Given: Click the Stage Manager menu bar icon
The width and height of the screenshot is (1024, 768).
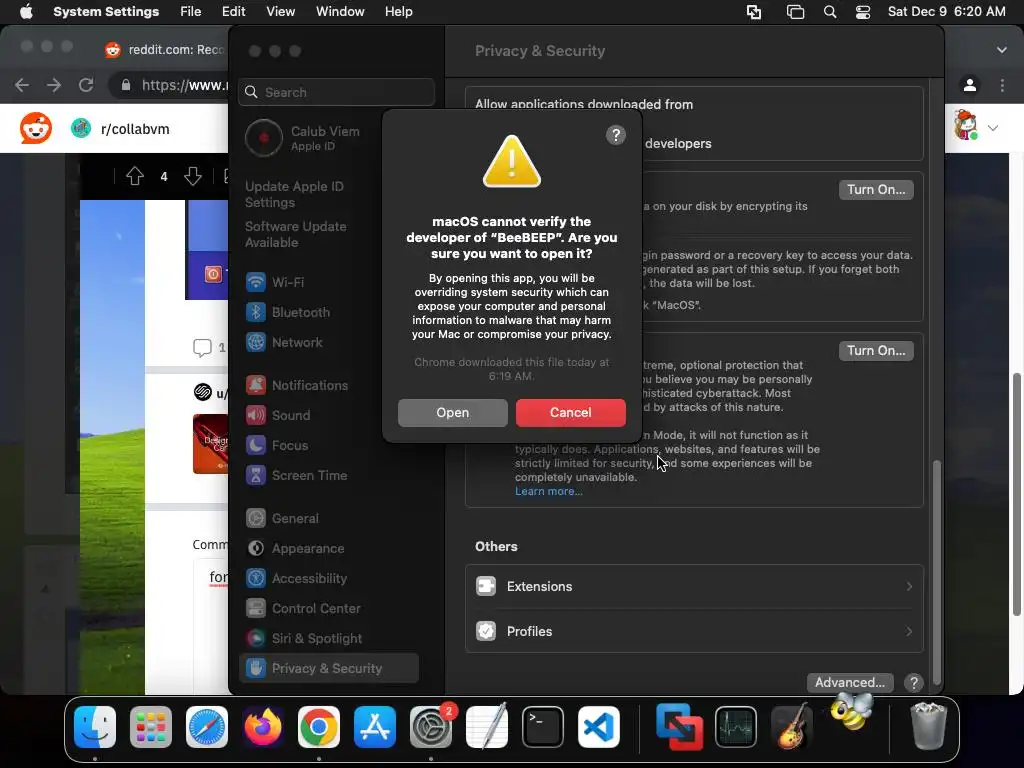Looking at the screenshot, I should click(x=795, y=12).
